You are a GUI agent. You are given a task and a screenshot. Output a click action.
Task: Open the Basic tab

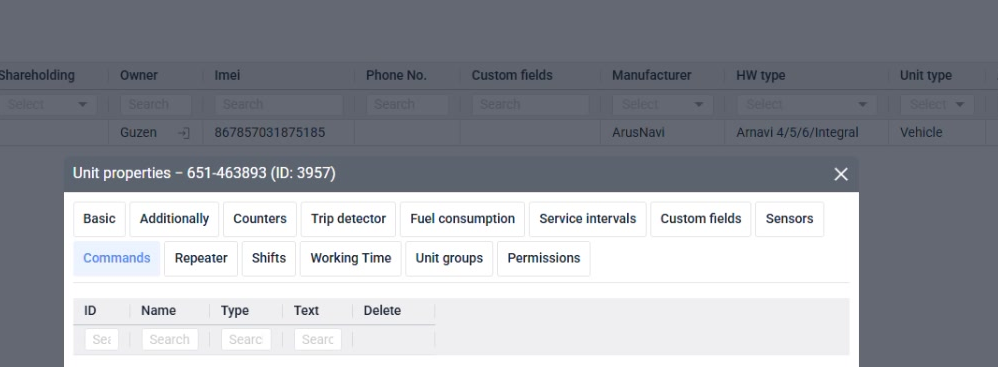pyautogui.click(x=99, y=219)
